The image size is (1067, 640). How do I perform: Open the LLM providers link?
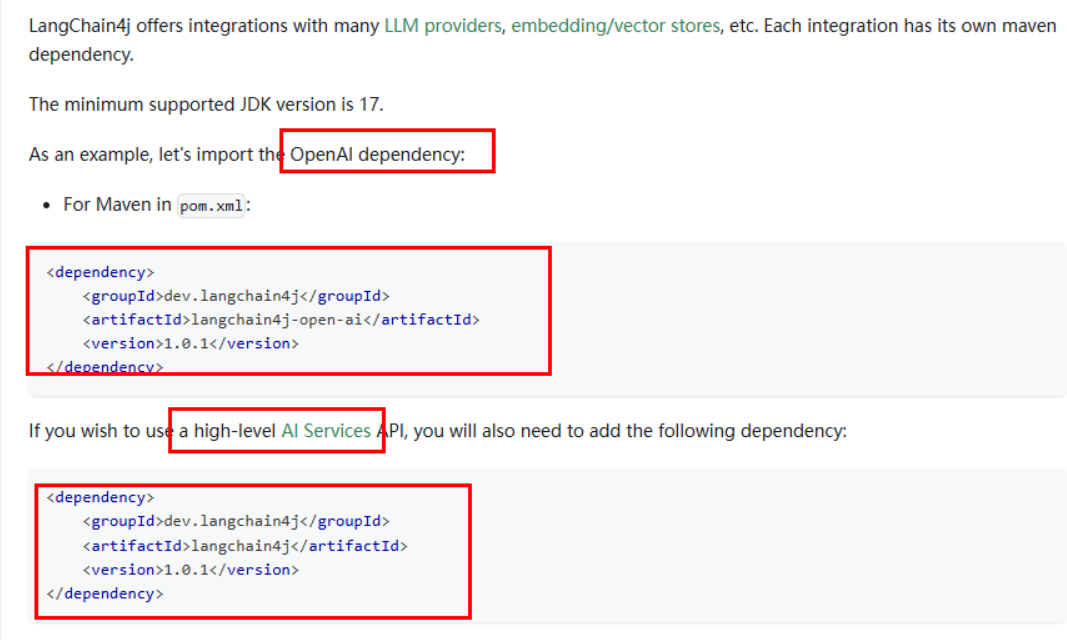point(442,26)
